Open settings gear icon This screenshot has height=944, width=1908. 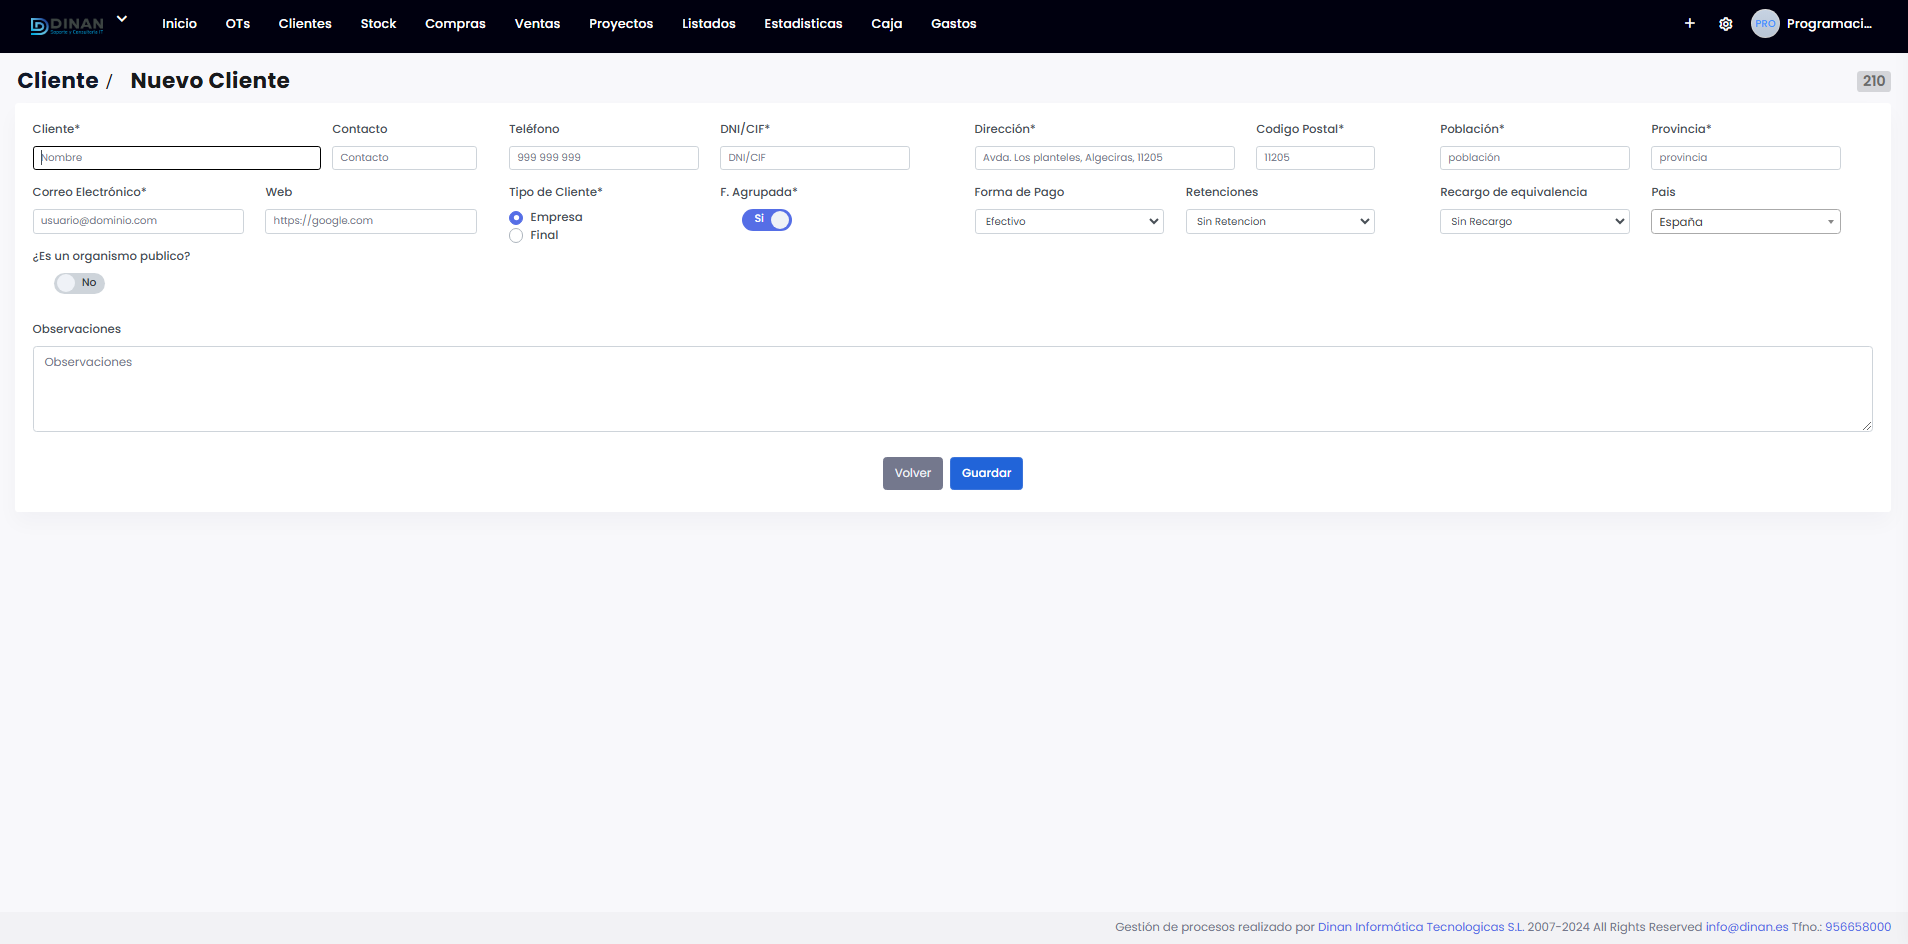[1725, 24]
